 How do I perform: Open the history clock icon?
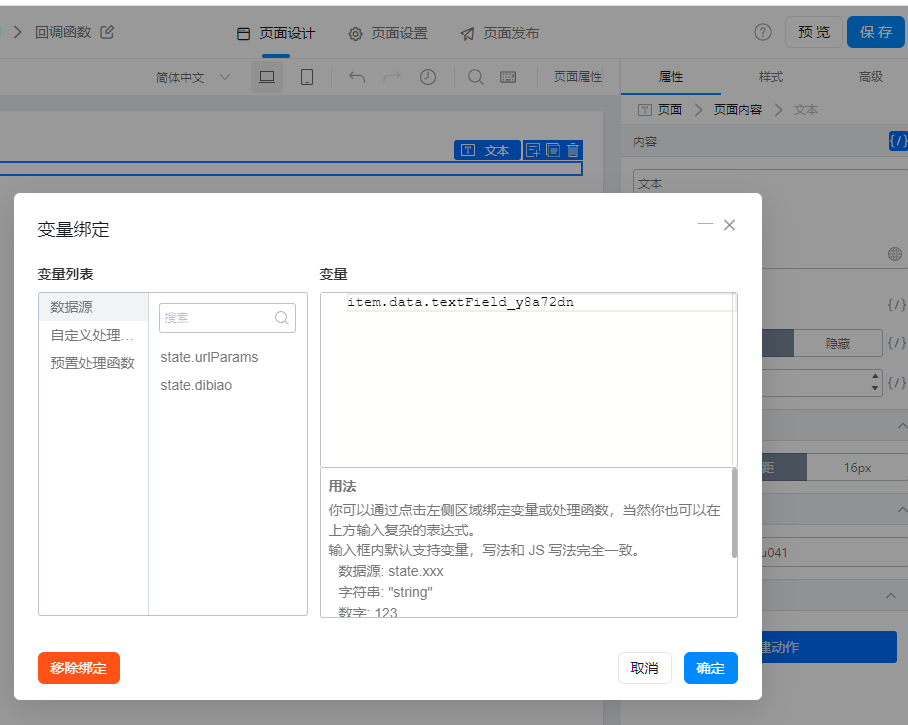coord(428,77)
